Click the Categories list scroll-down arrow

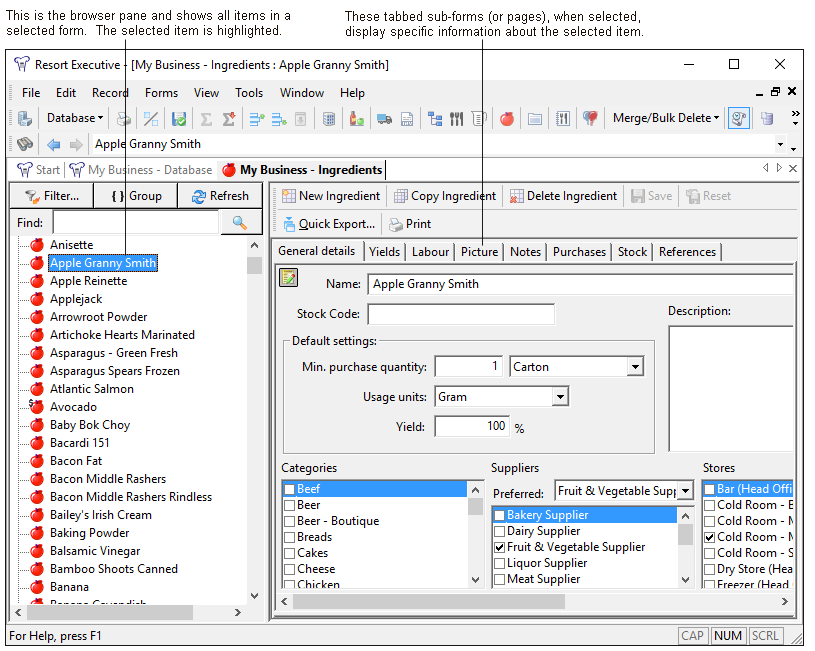point(475,579)
